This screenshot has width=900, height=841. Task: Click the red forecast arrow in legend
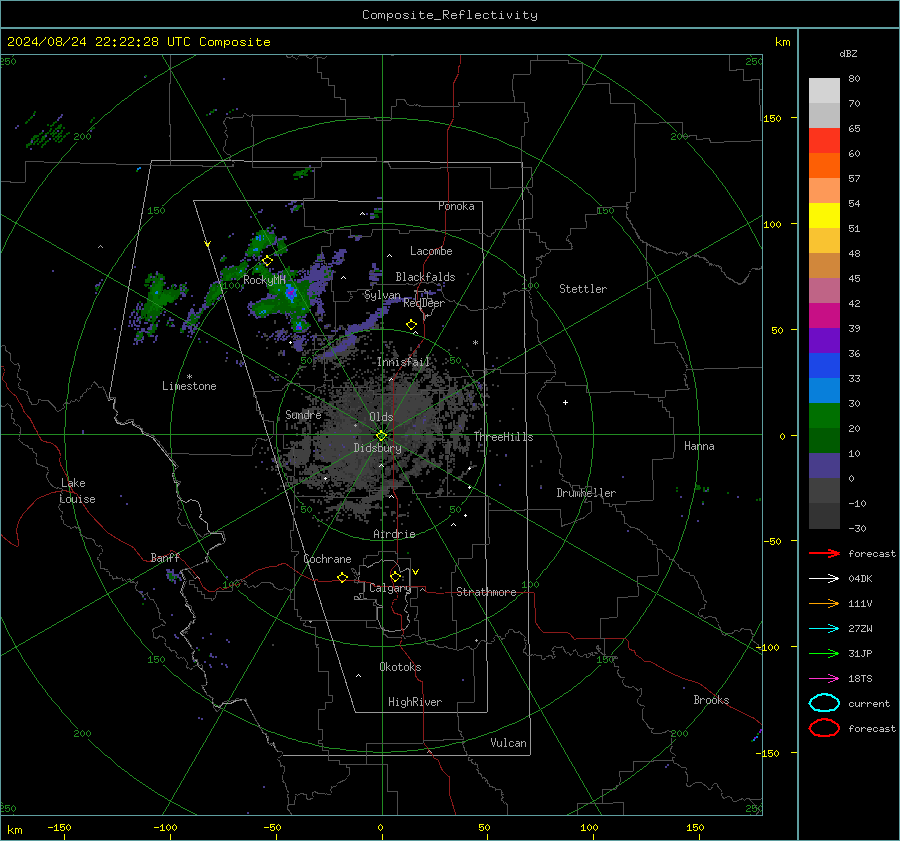click(824, 553)
